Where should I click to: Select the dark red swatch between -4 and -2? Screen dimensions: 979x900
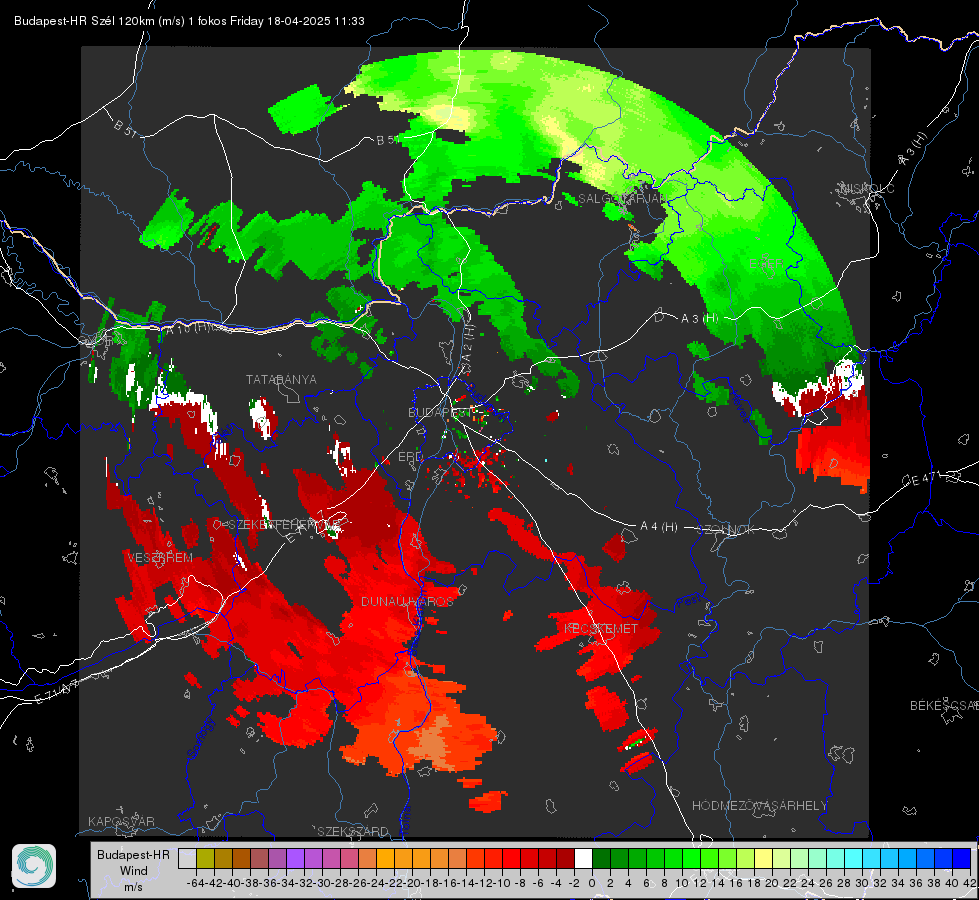point(565,859)
